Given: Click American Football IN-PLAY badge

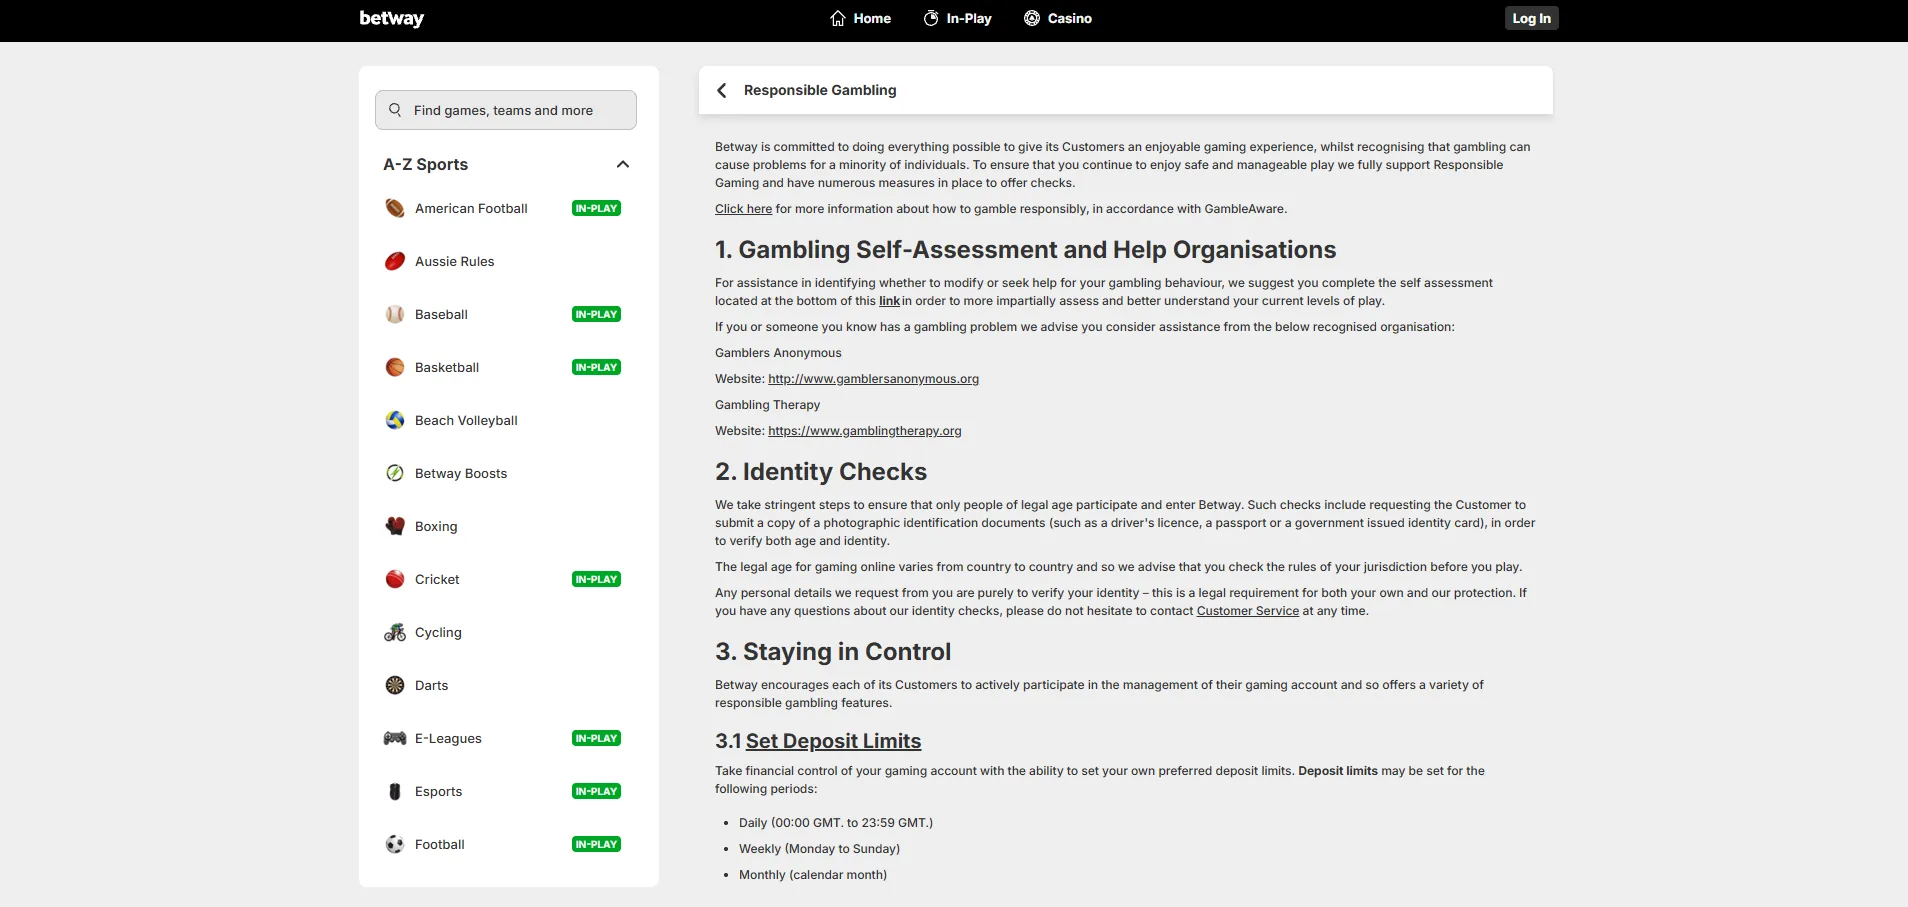Looking at the screenshot, I should tap(596, 208).
